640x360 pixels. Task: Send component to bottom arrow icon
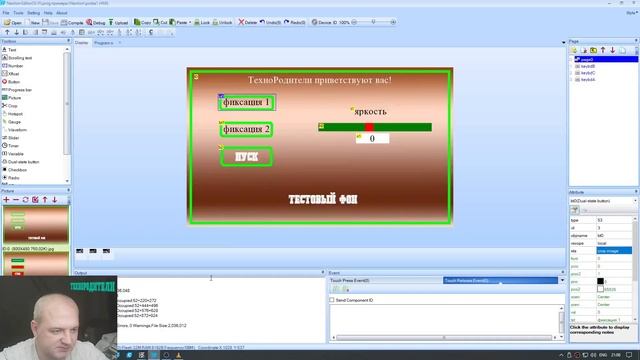tap(16, 32)
